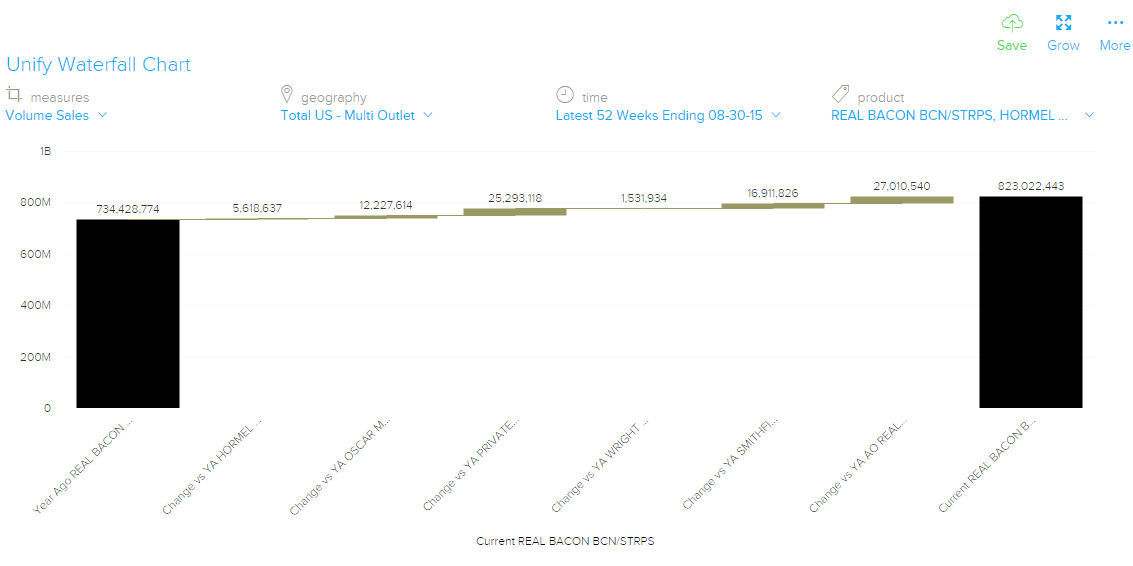Open the More options ellipsis

(x=1114, y=23)
